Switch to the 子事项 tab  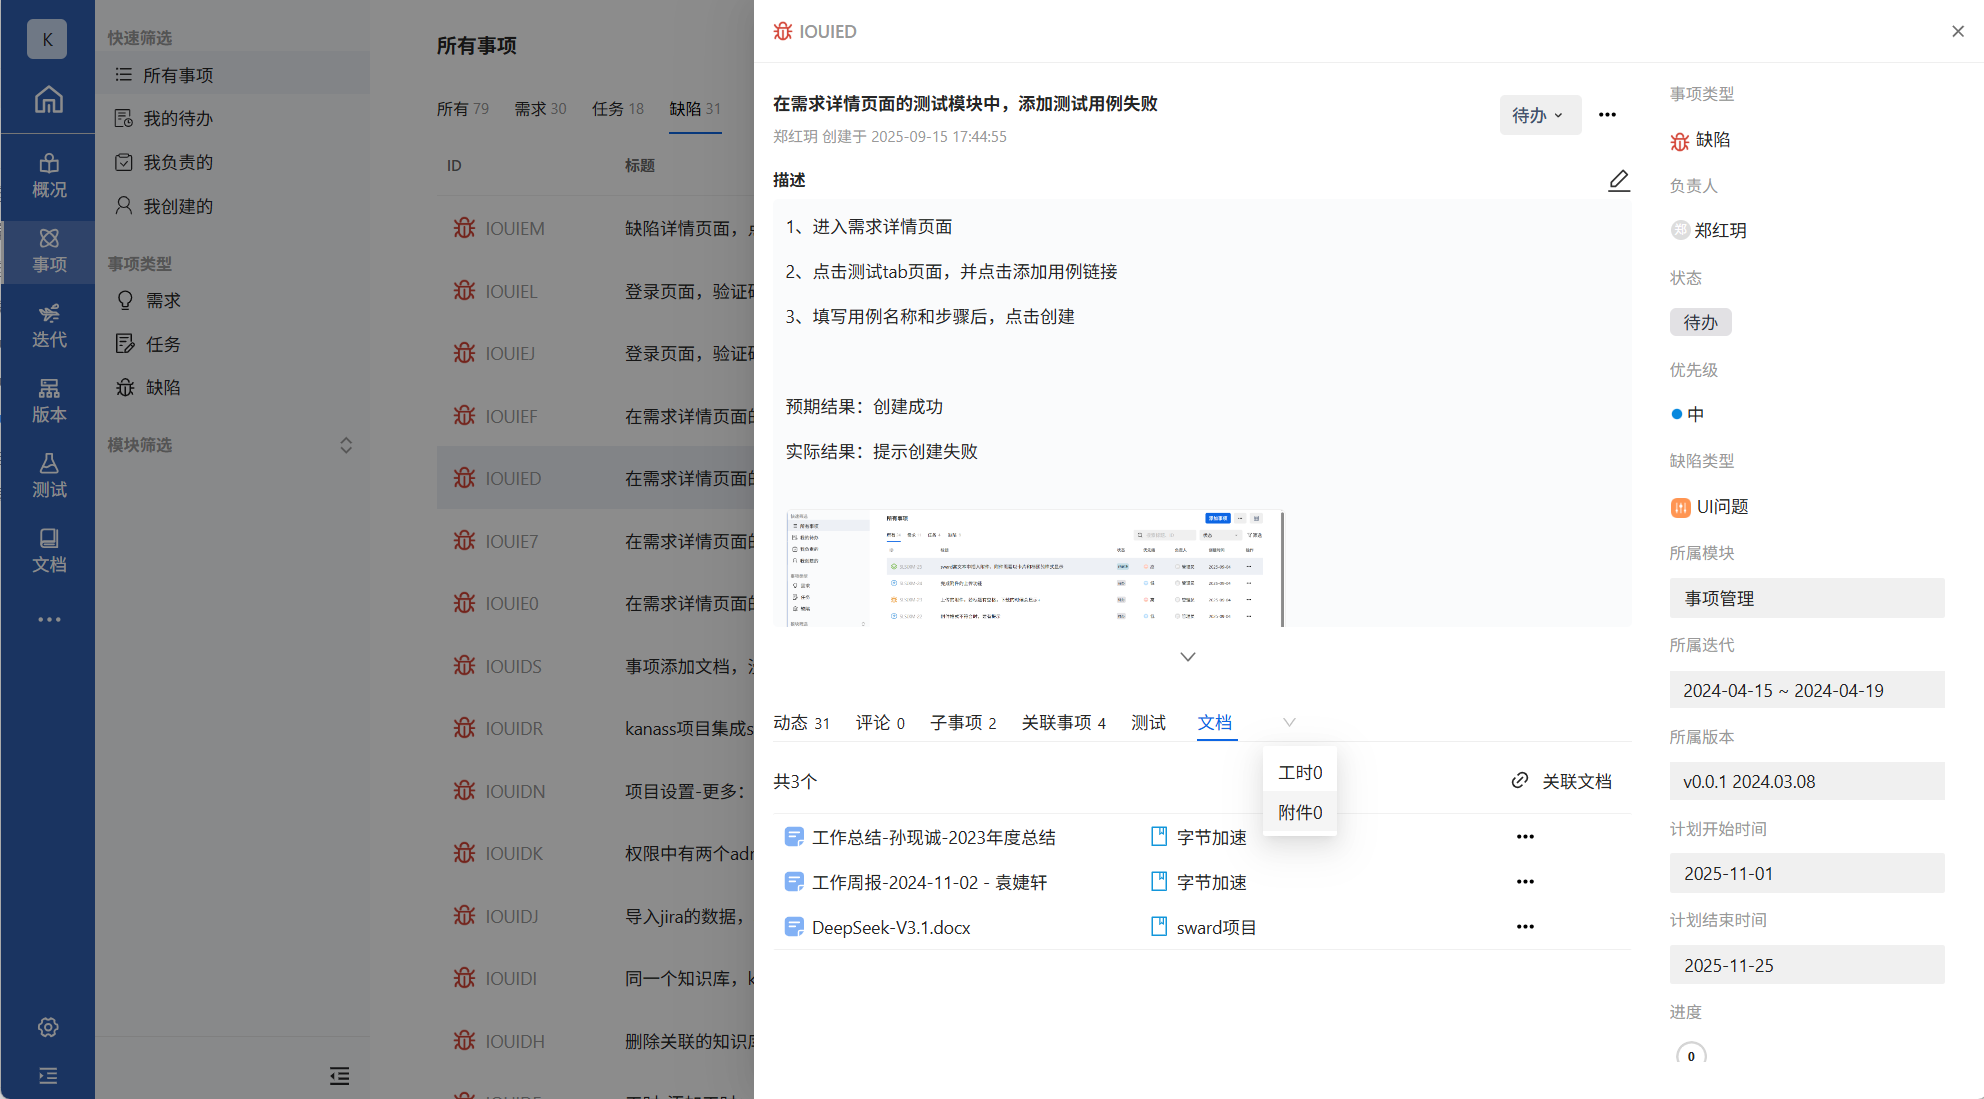[962, 722]
